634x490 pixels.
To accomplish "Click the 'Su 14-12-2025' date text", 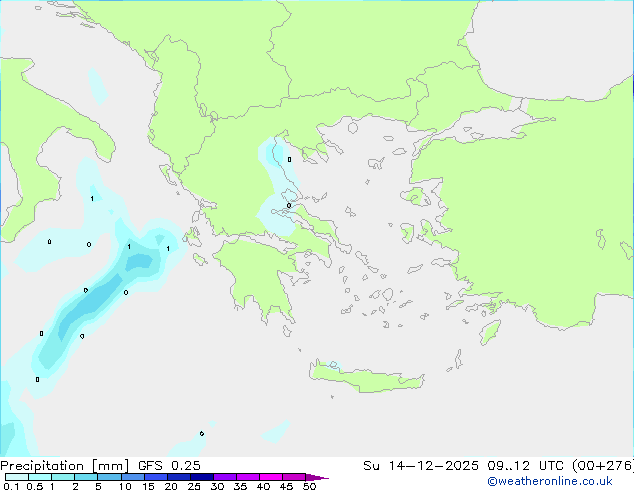I will [x=421, y=466].
